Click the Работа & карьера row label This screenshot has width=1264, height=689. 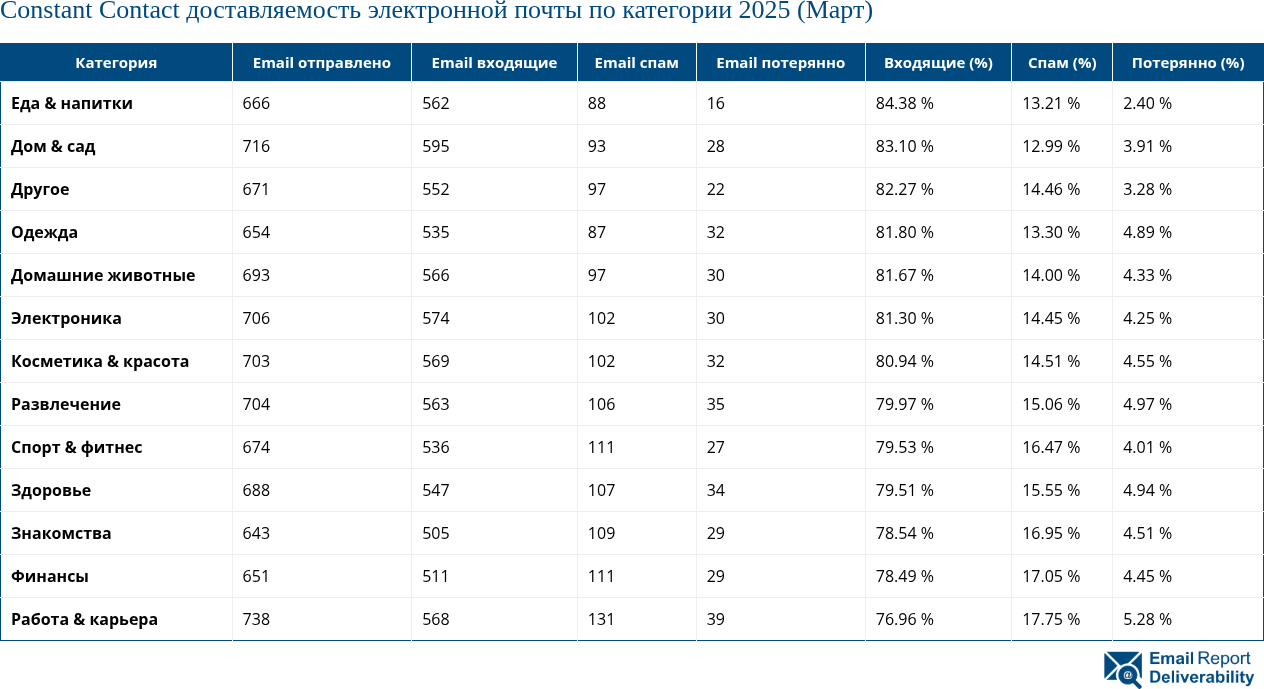(x=84, y=619)
